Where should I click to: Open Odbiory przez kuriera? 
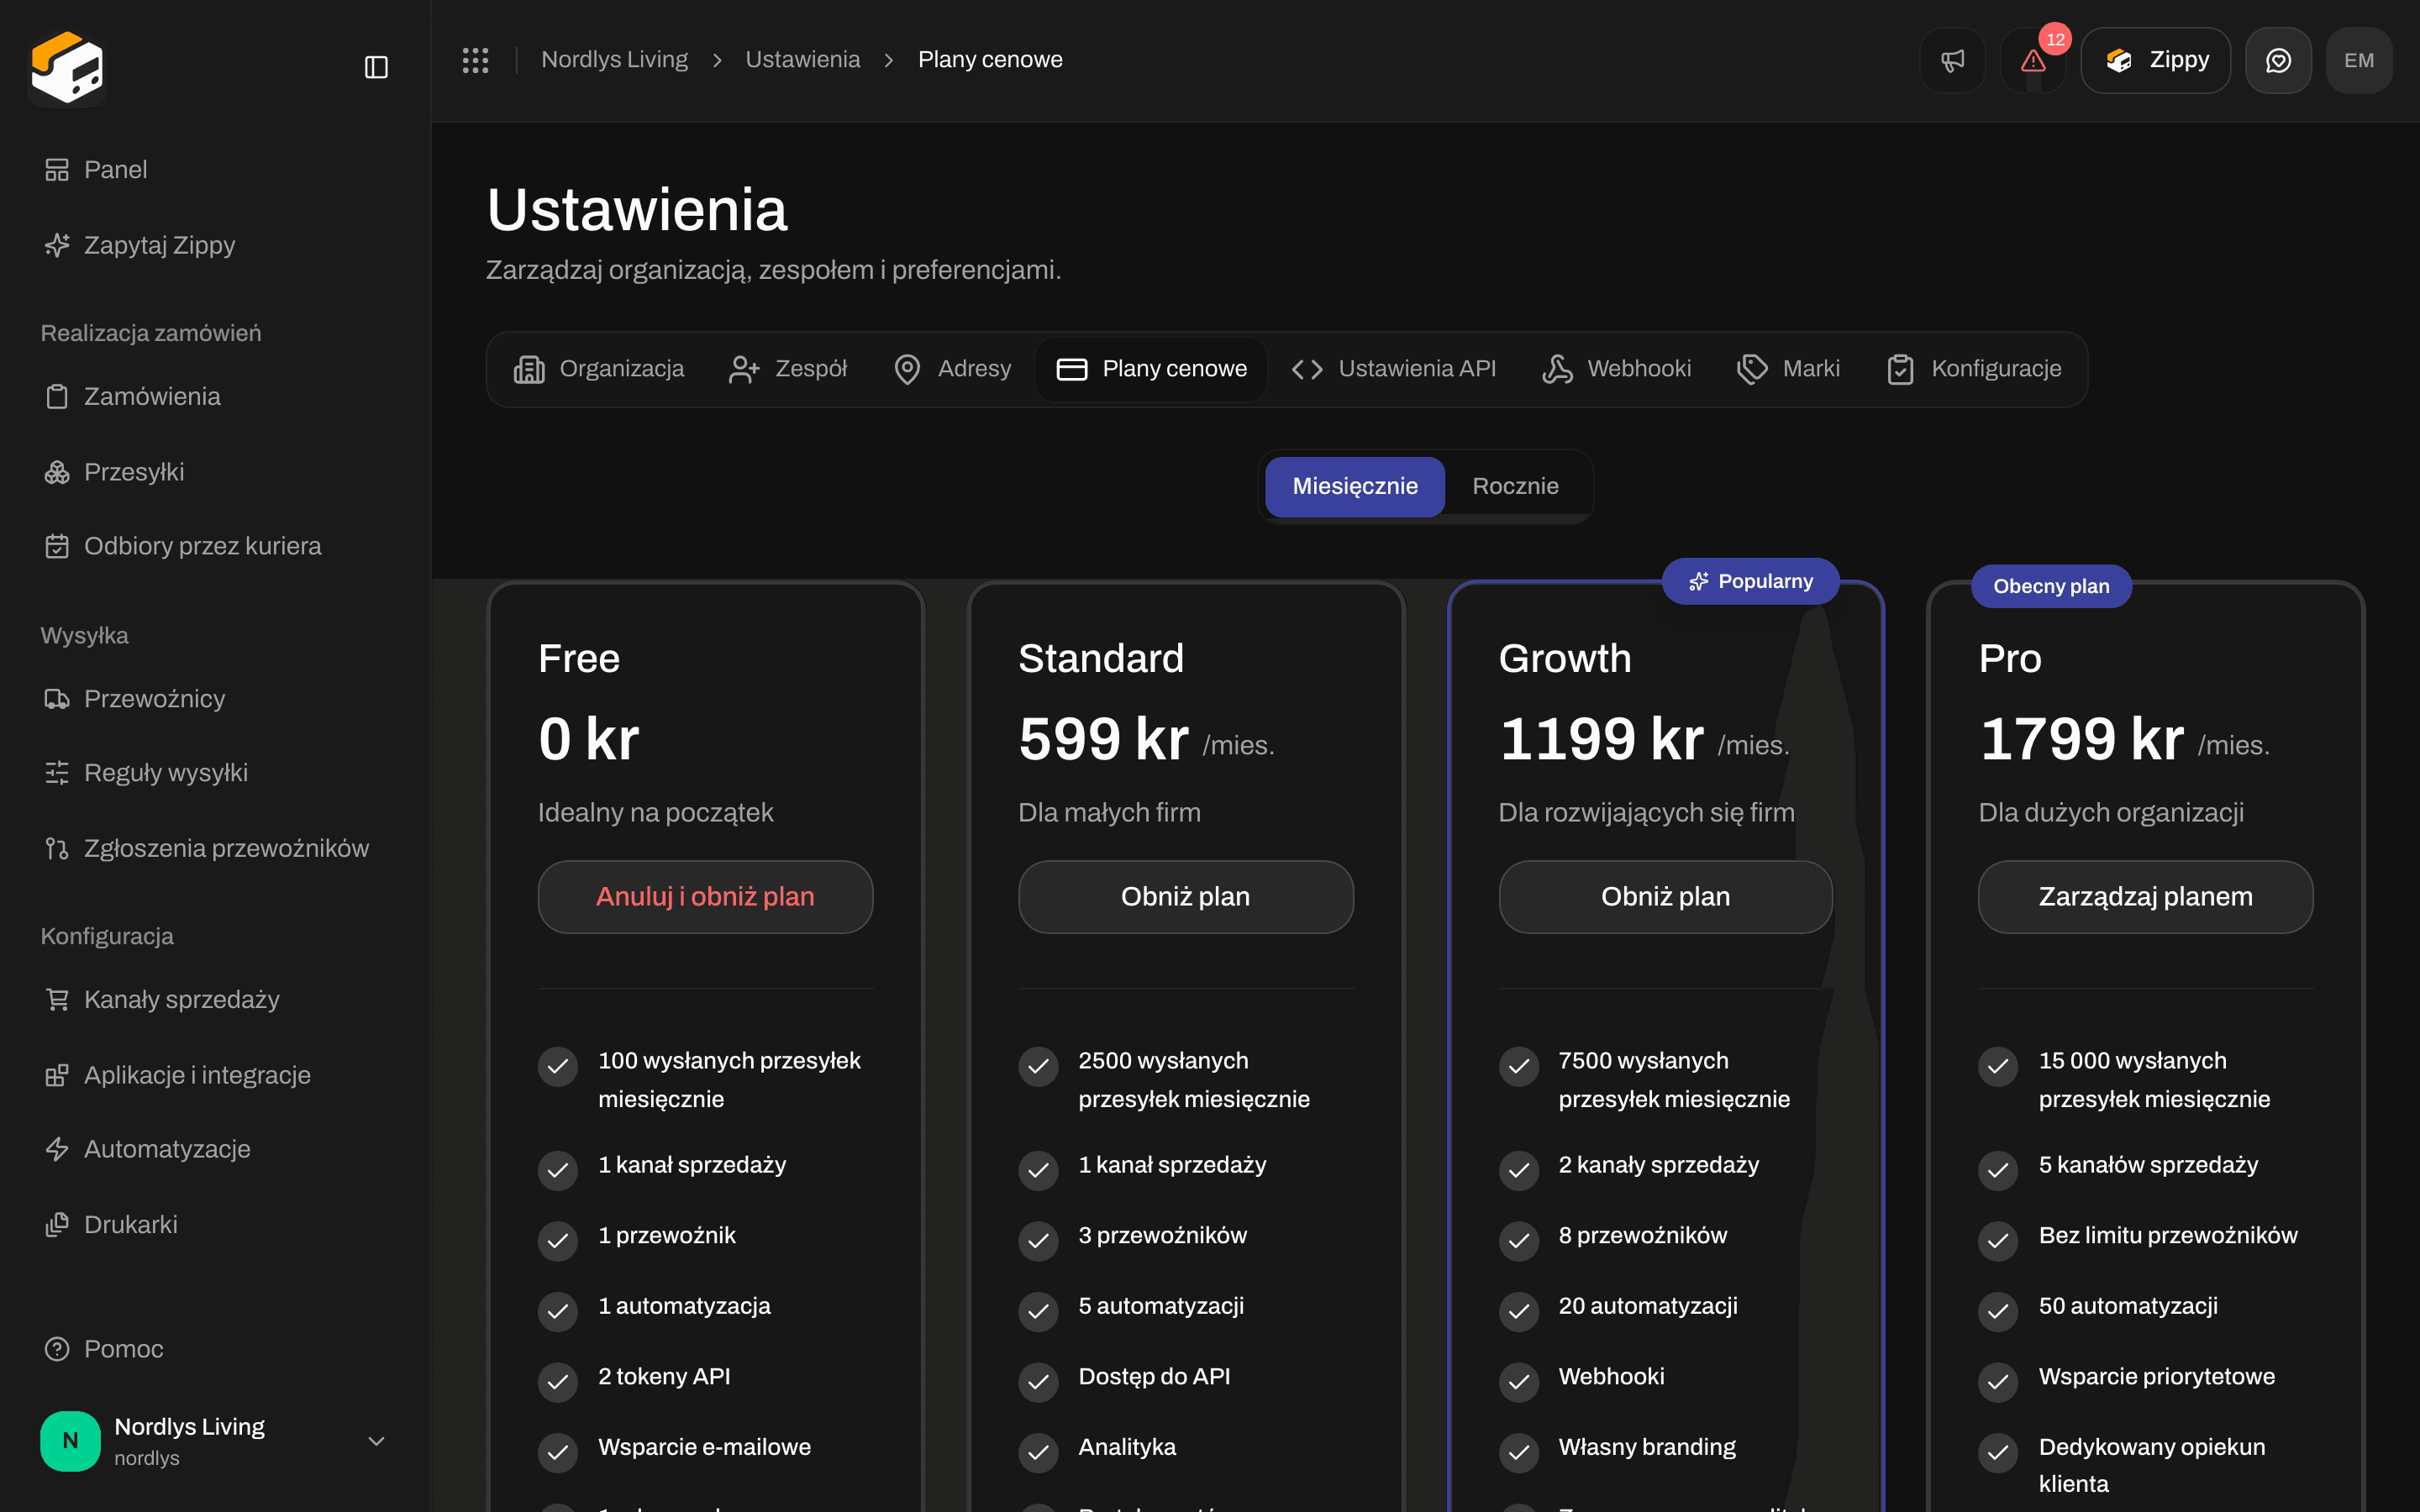215,546
